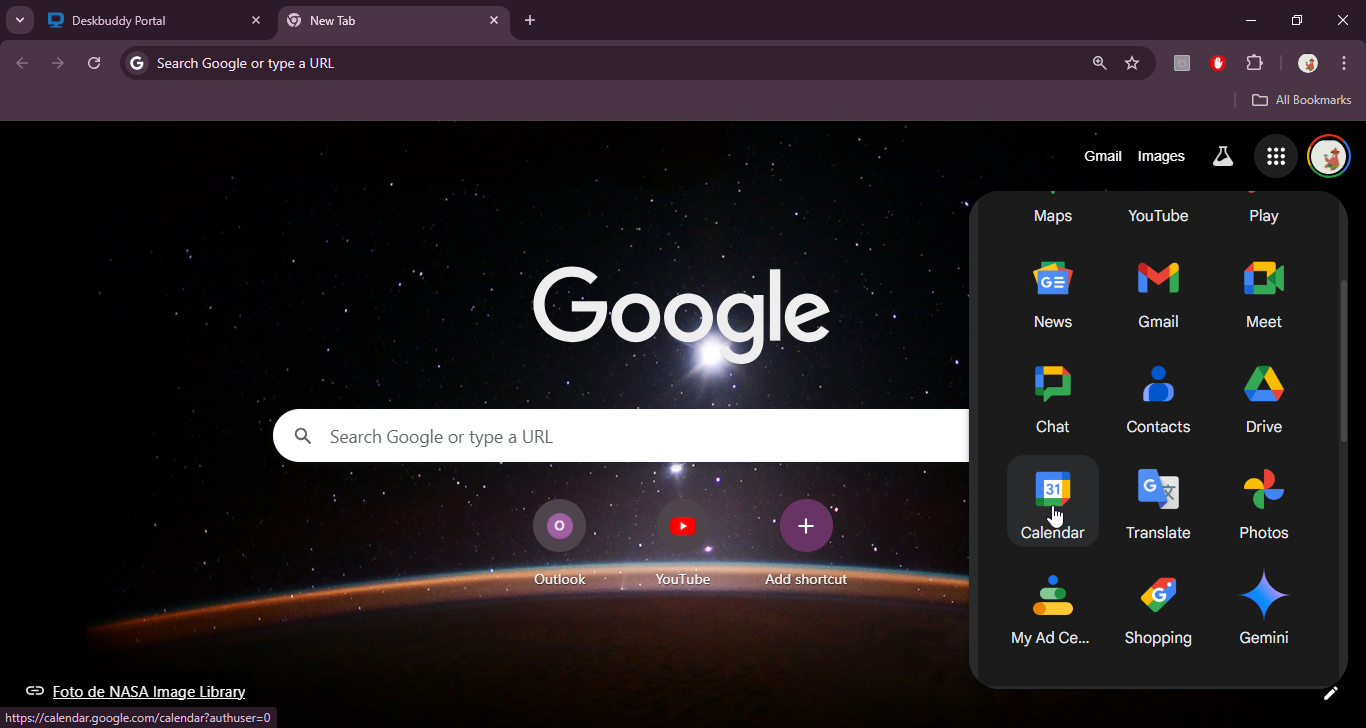Click the browser profile avatar

tap(1308, 62)
